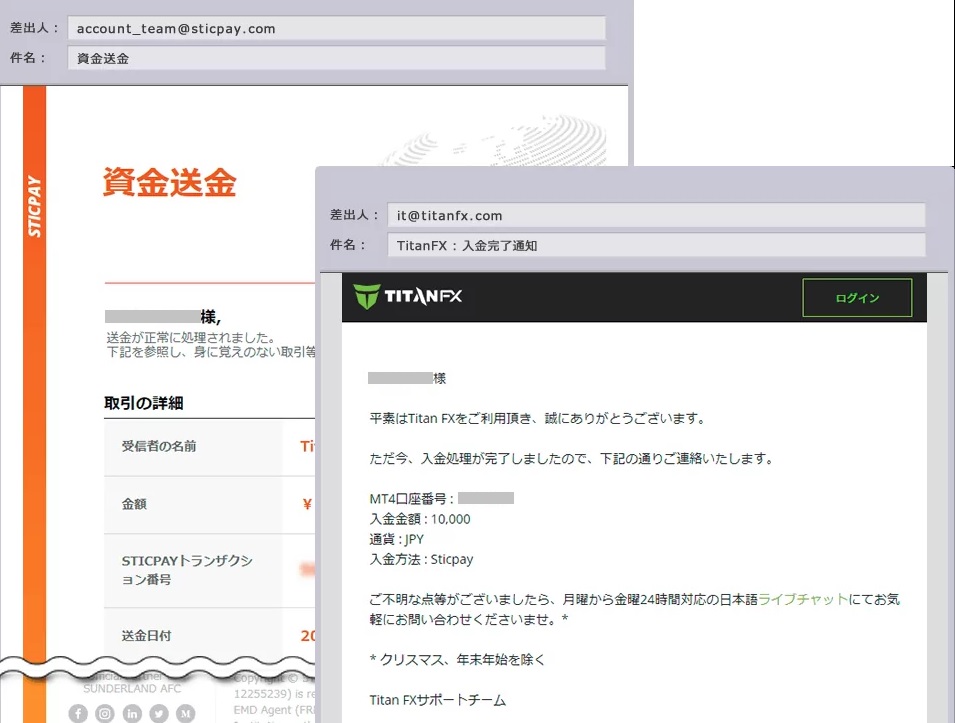Open the ライブチャット link
The height and width of the screenshot is (723, 955).
pyautogui.click(x=803, y=599)
